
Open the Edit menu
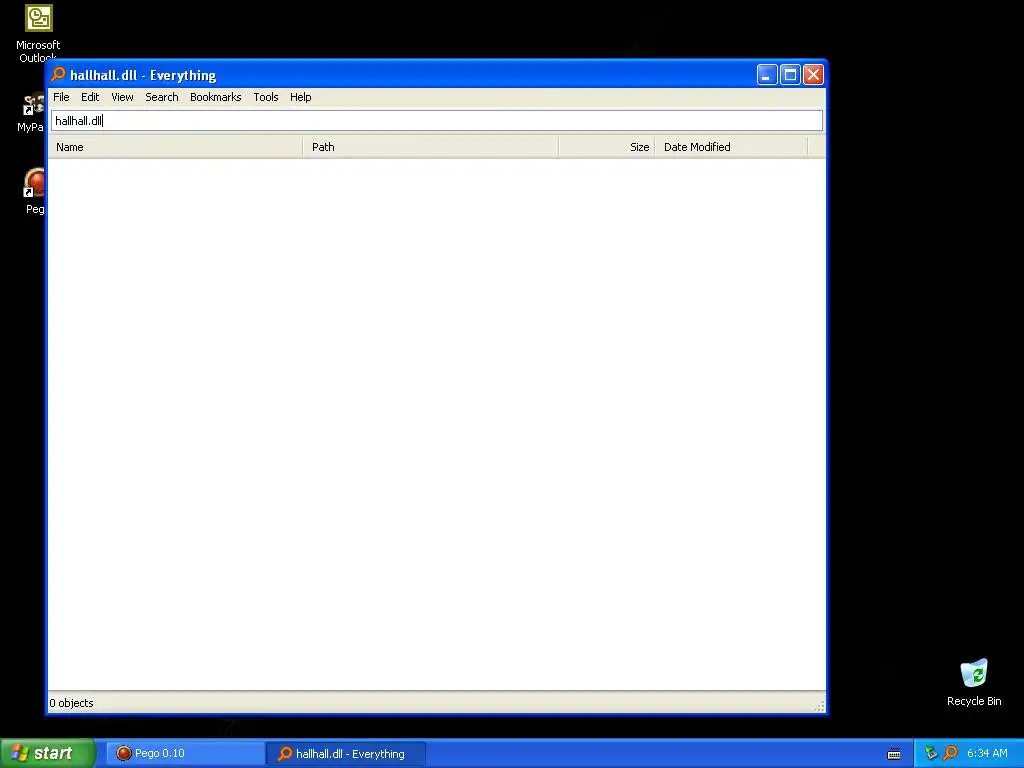point(90,97)
